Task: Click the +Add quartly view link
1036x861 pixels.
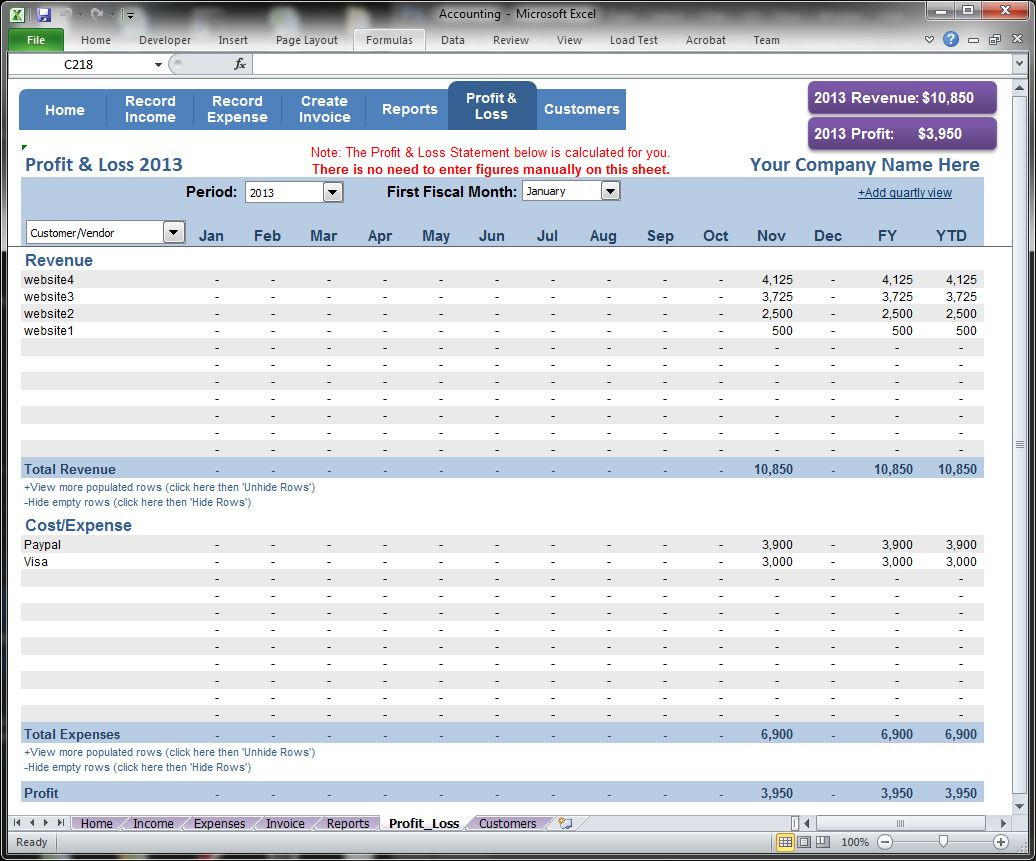Action: click(905, 193)
